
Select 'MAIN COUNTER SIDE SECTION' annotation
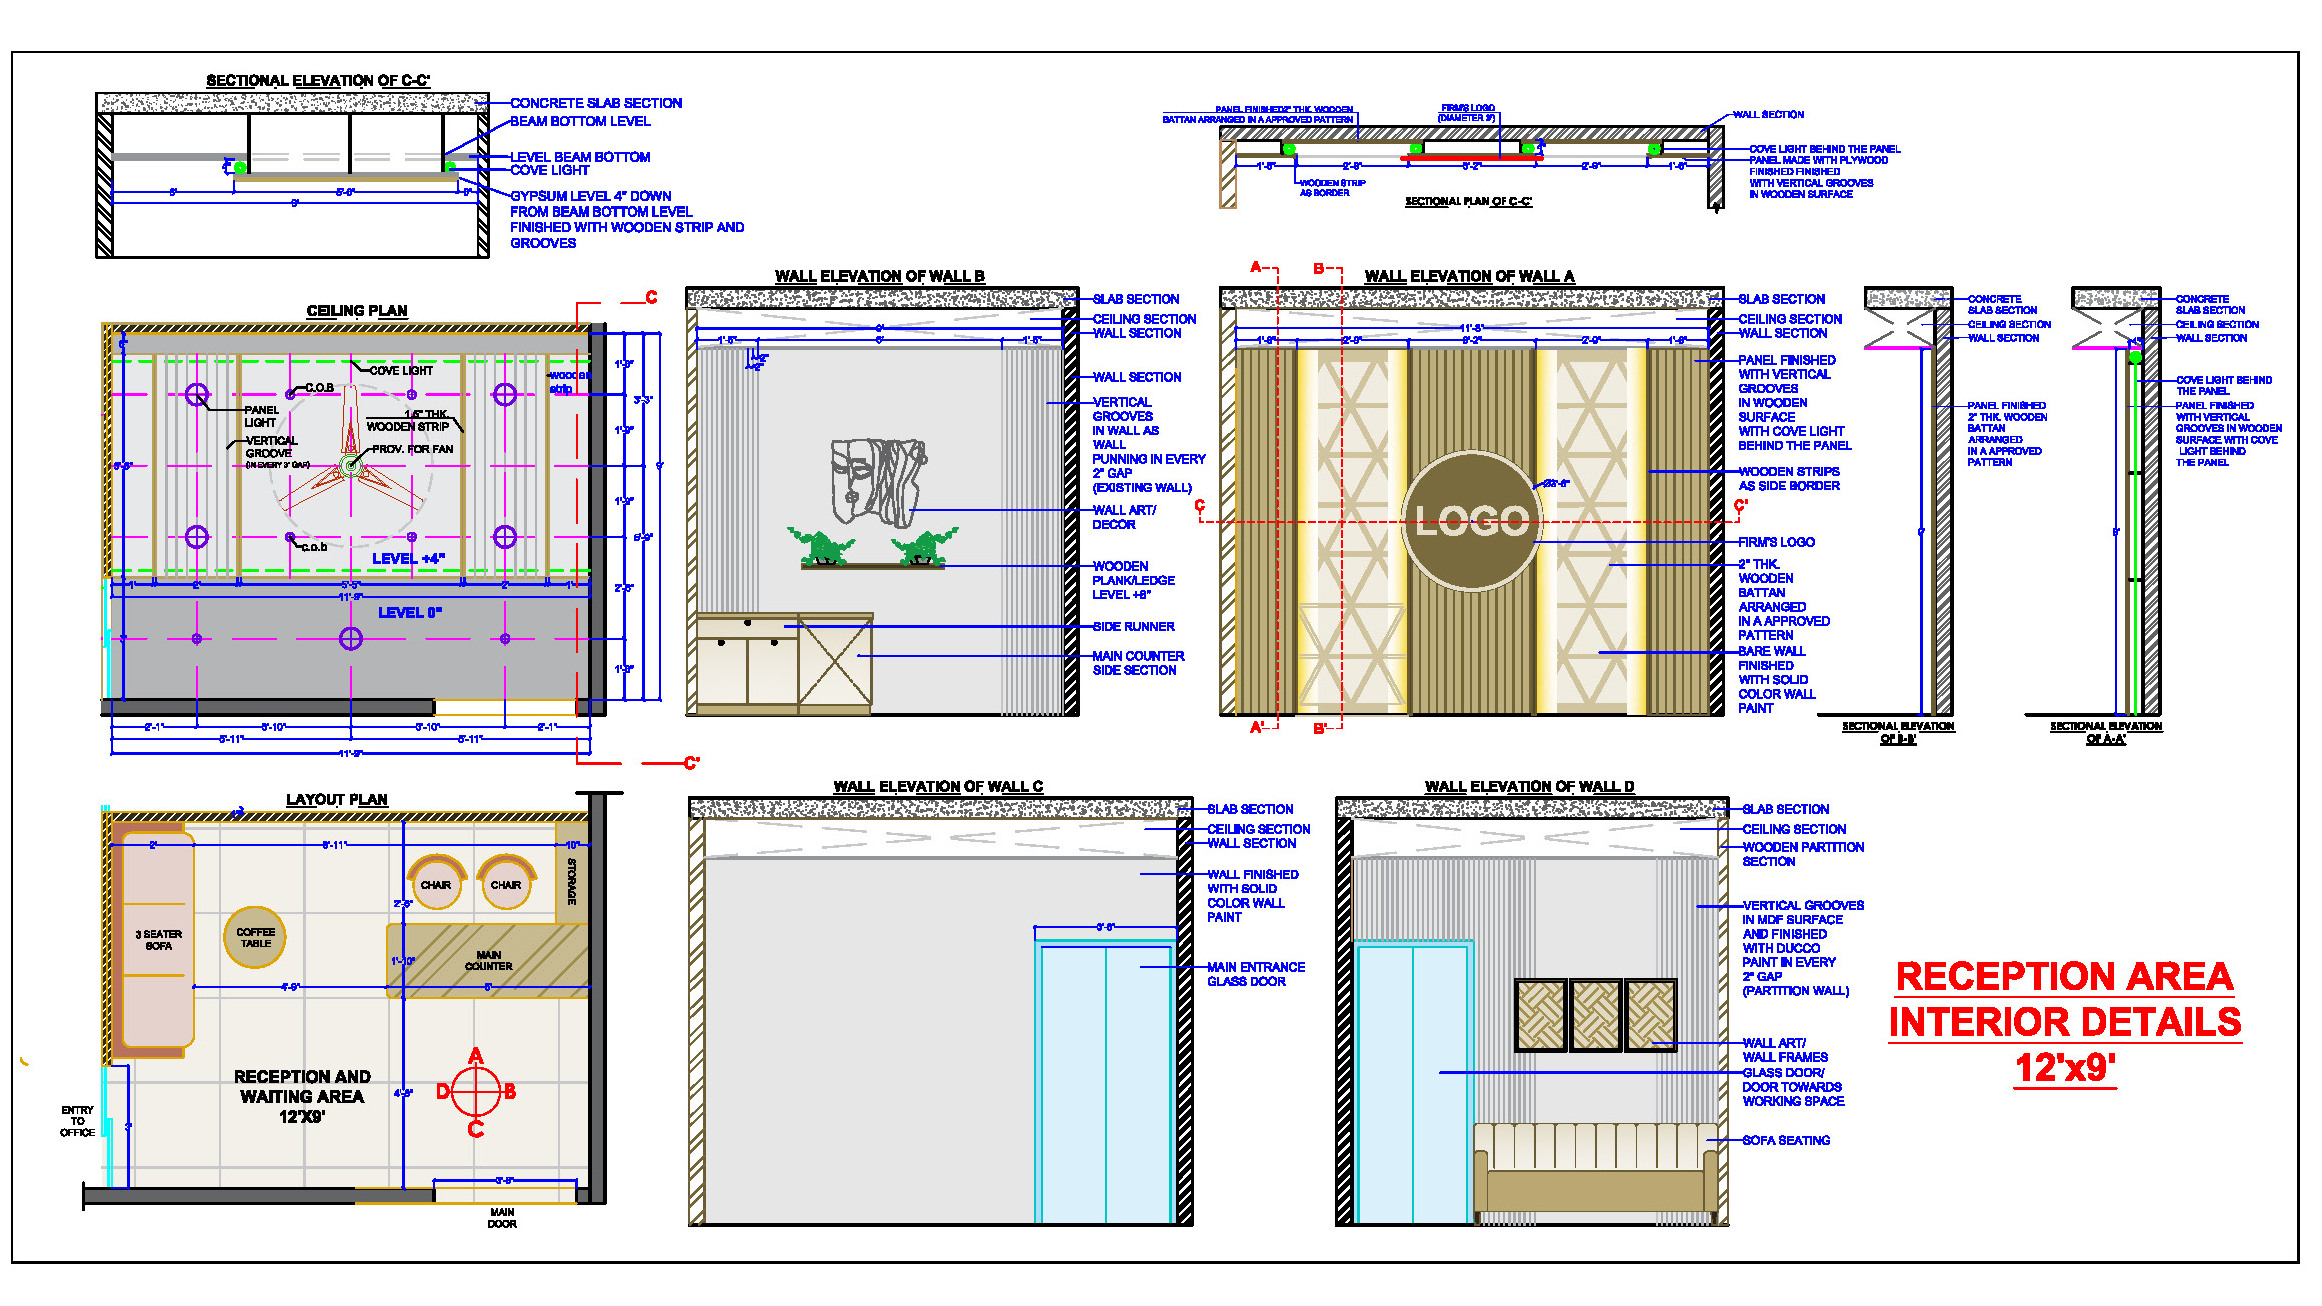pos(1138,663)
